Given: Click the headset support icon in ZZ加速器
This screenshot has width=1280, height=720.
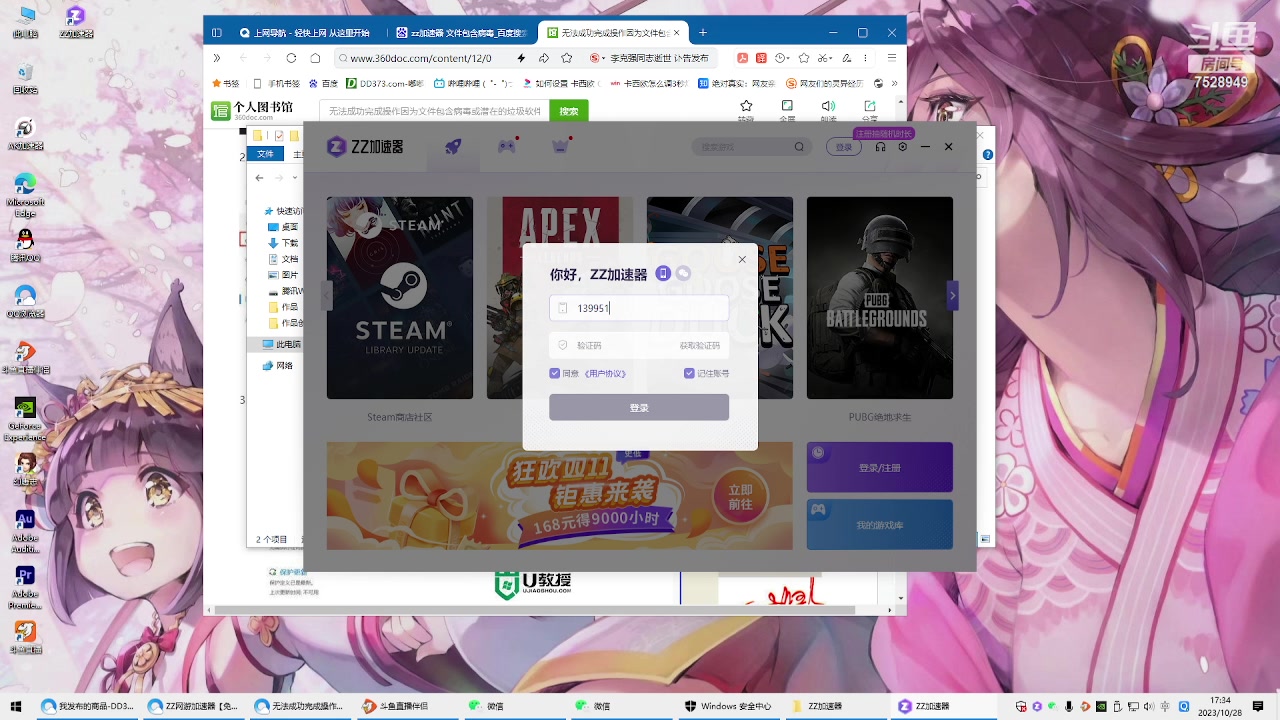Looking at the screenshot, I should point(880,147).
